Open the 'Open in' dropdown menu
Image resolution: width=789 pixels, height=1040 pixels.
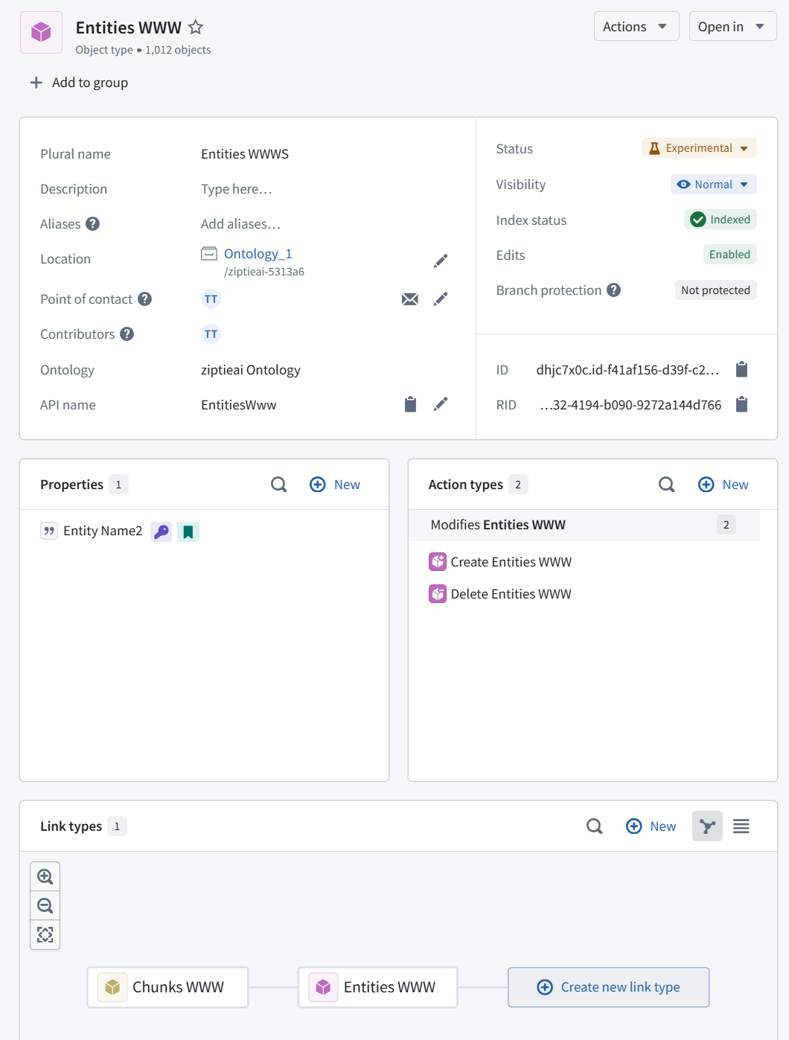tap(732, 27)
